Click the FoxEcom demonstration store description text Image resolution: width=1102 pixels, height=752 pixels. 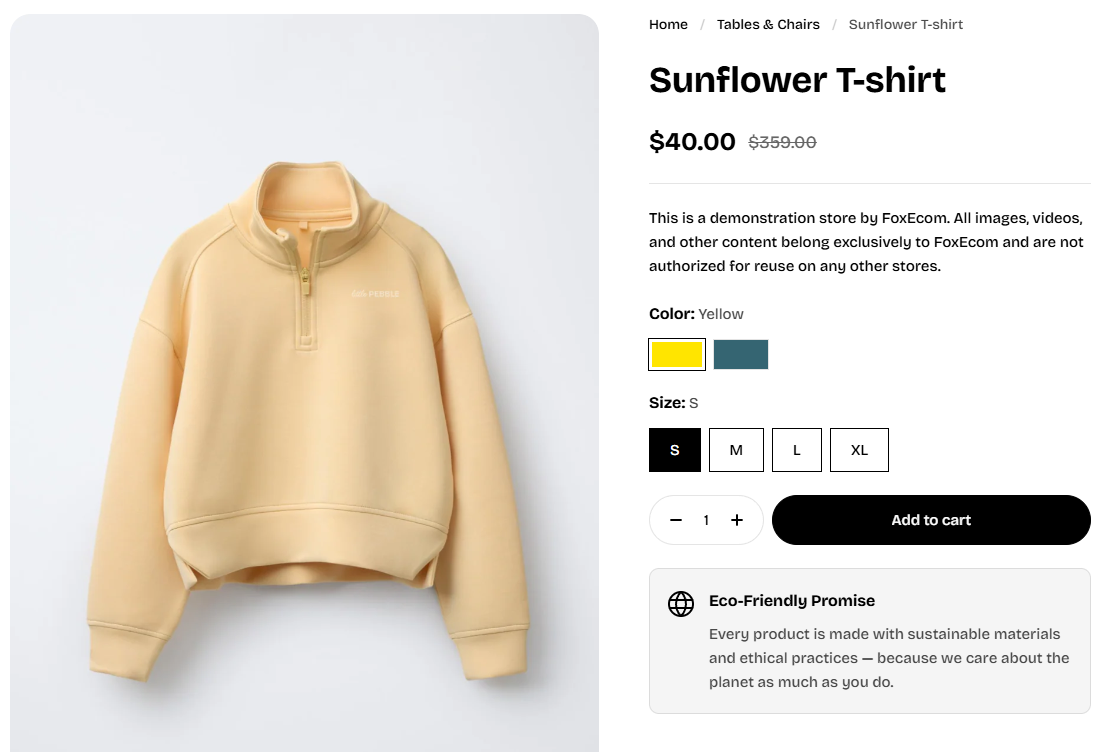coord(866,242)
